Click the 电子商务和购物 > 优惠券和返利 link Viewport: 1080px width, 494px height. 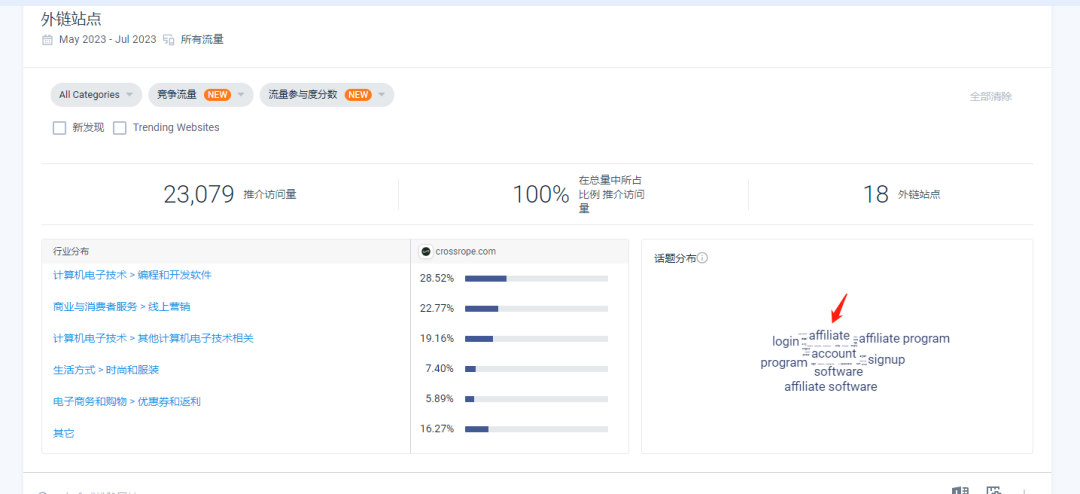click(127, 401)
